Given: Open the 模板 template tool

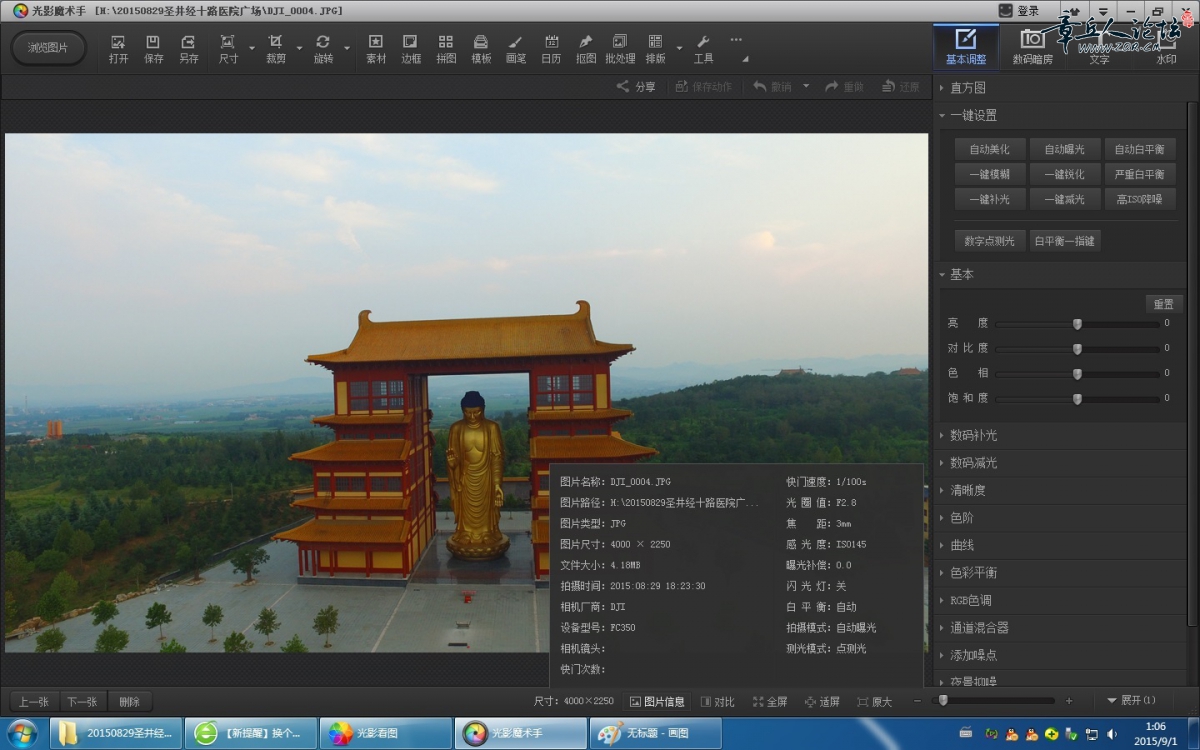Looking at the screenshot, I should point(481,49).
